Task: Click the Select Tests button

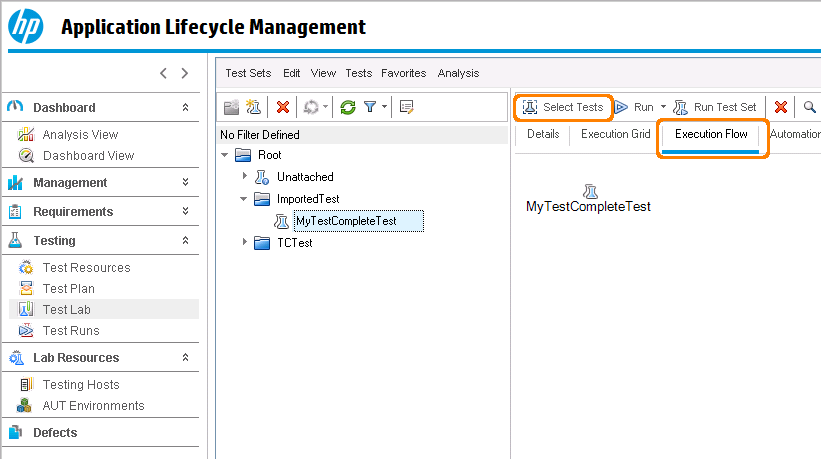Action: (x=563, y=107)
